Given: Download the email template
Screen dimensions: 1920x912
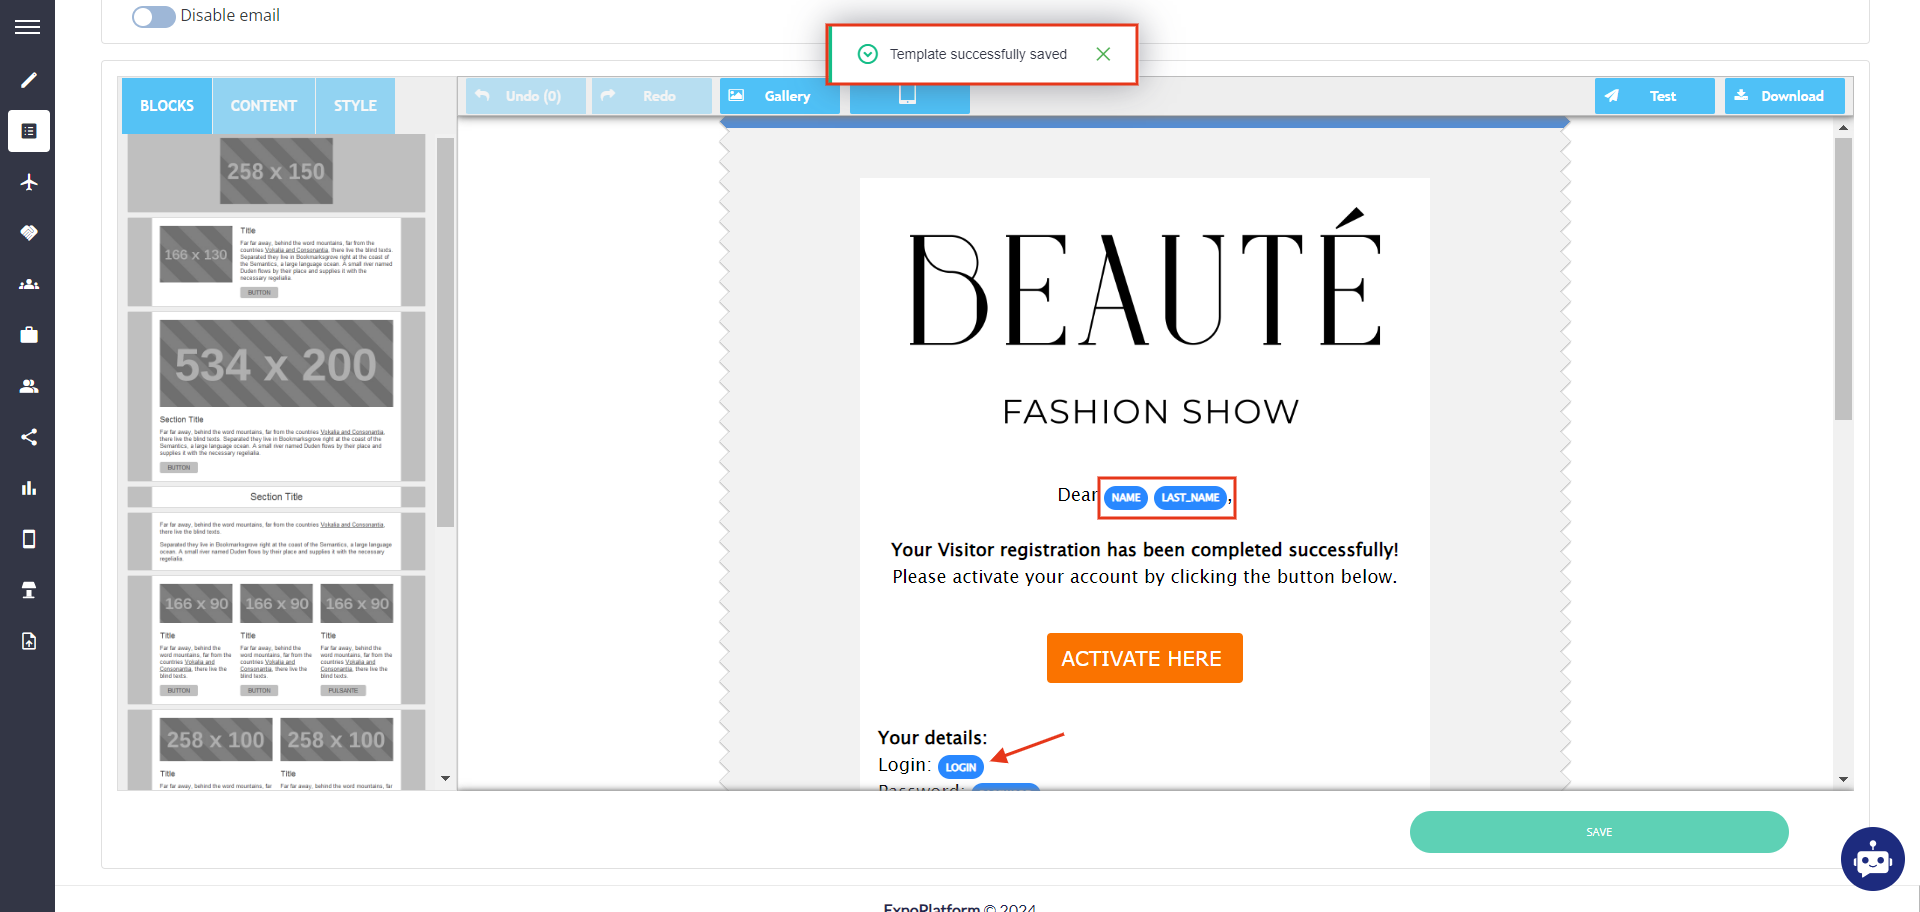Looking at the screenshot, I should [1784, 96].
